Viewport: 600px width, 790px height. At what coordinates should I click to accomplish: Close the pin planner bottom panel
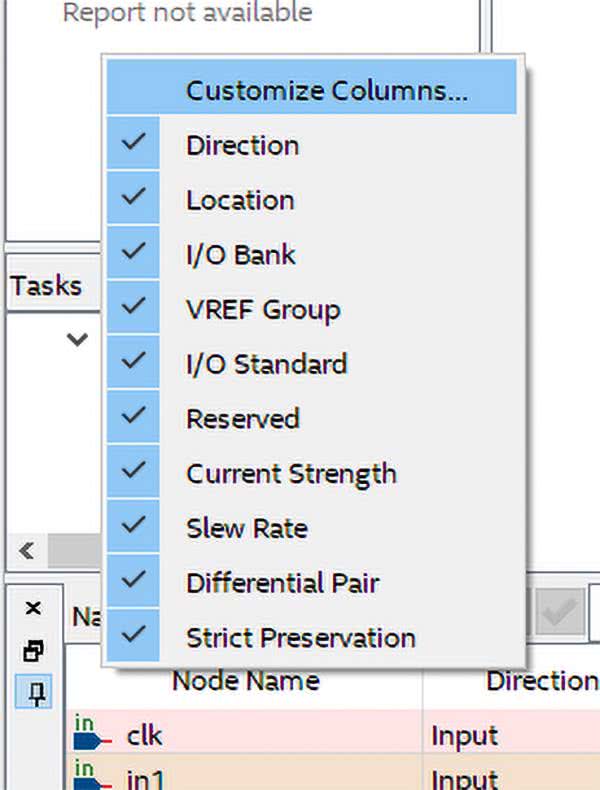(x=33, y=608)
